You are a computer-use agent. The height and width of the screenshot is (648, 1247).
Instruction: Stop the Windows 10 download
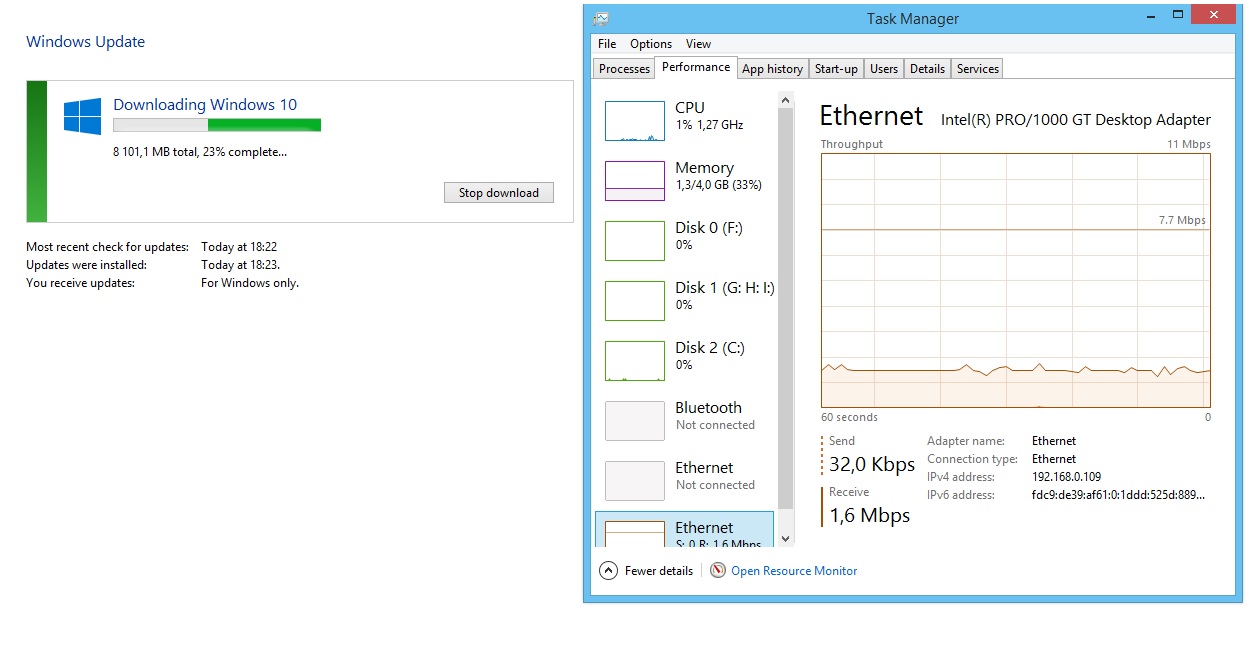click(x=499, y=193)
